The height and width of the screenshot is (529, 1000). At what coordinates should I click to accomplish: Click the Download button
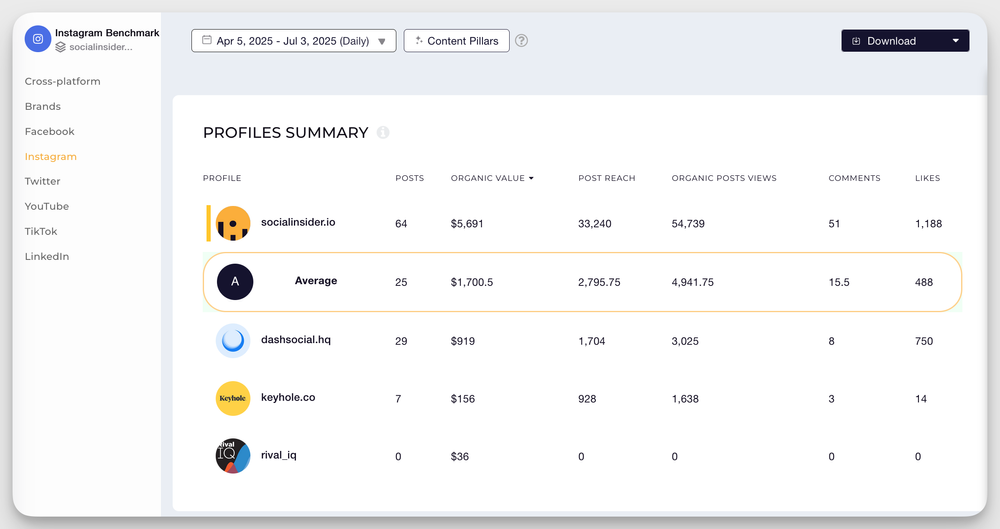[890, 41]
